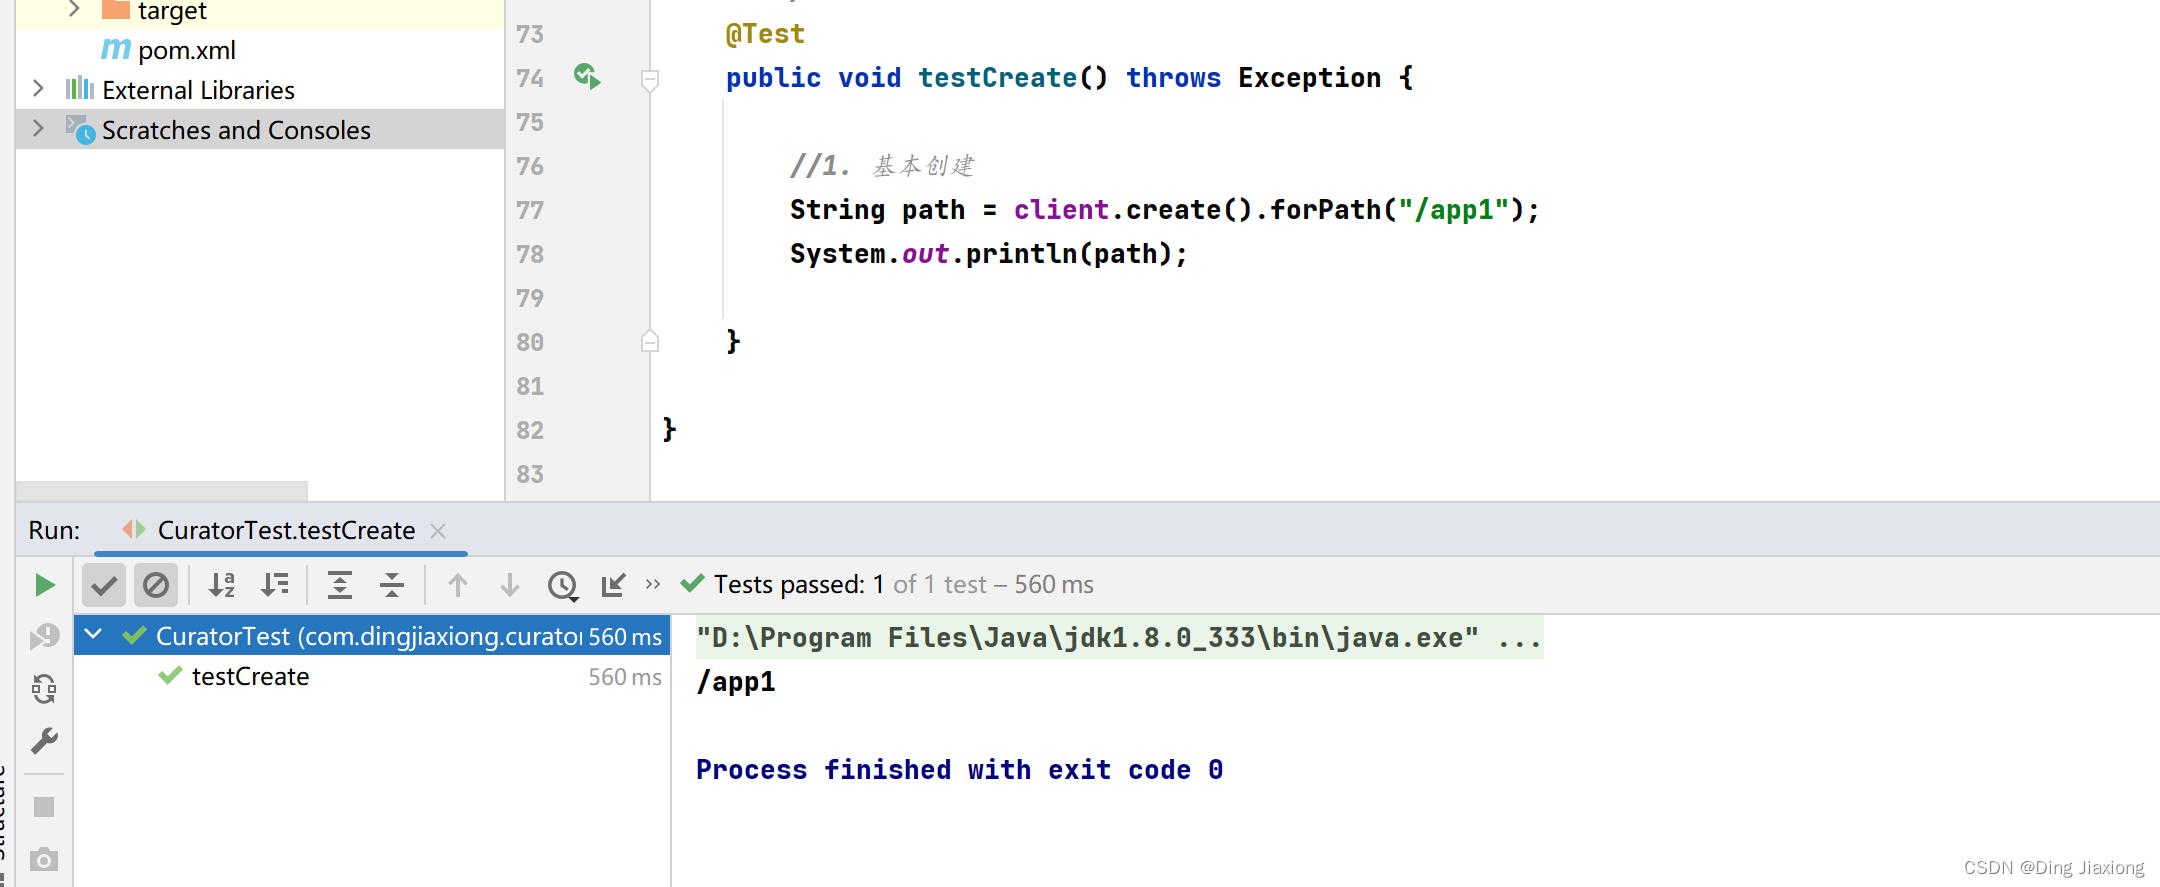
Task: Click fold end marker at line 80
Action: [x=650, y=341]
